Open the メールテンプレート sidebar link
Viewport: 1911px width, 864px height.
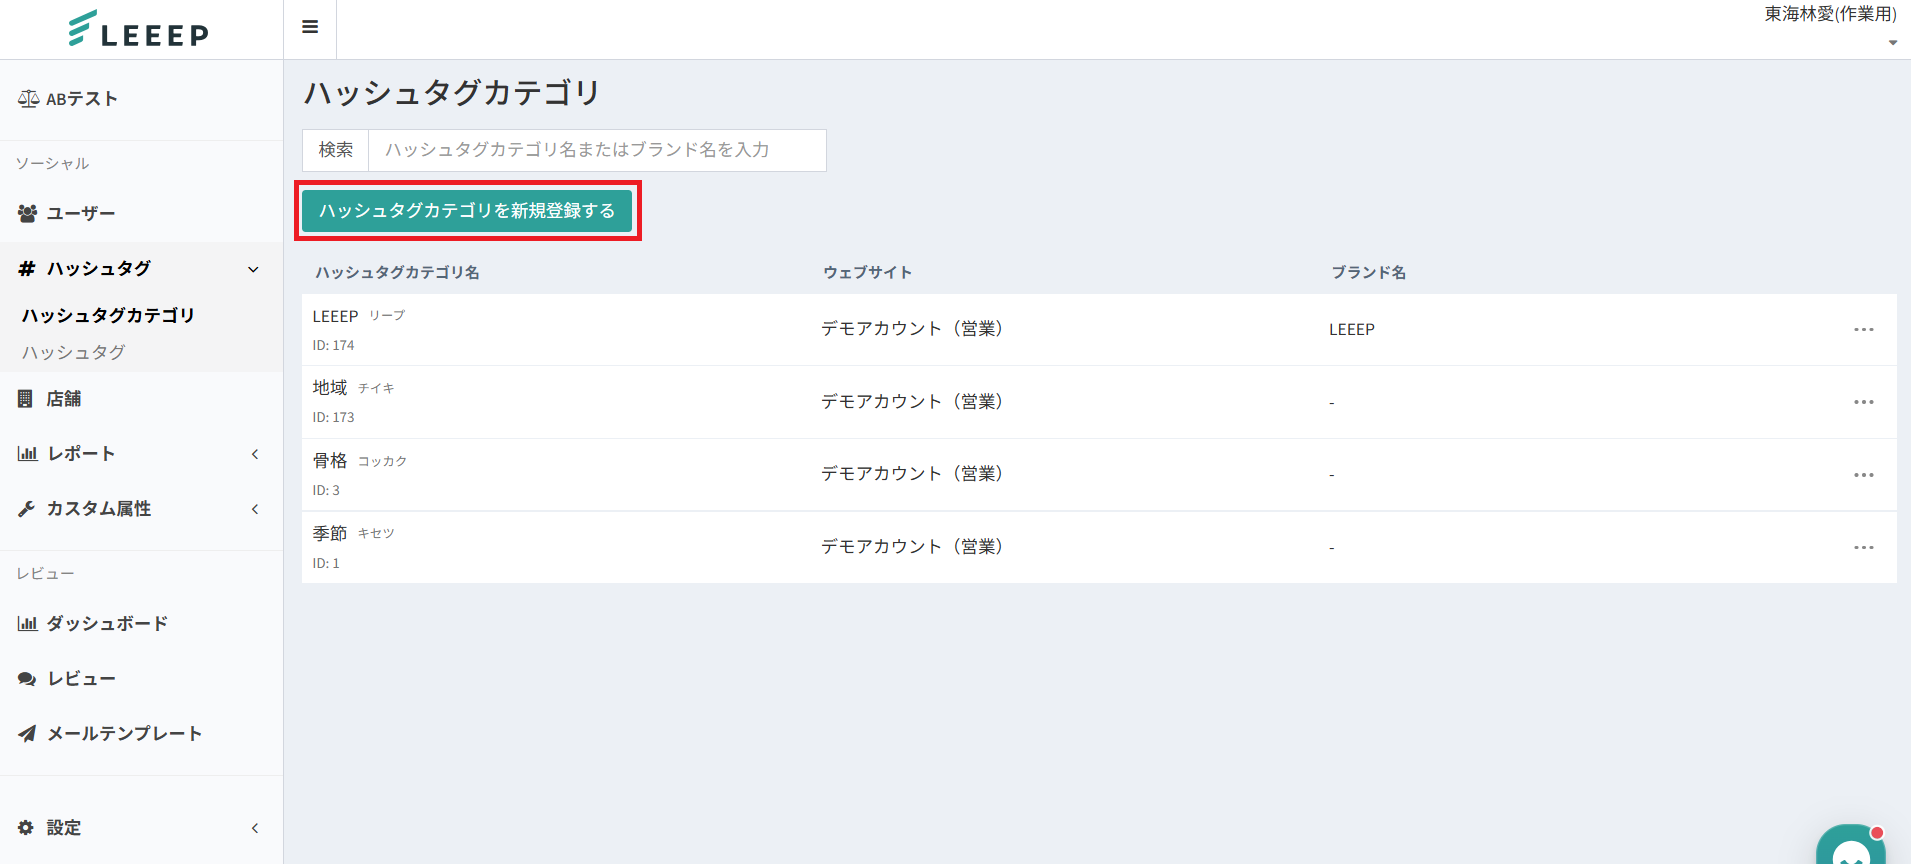(124, 734)
